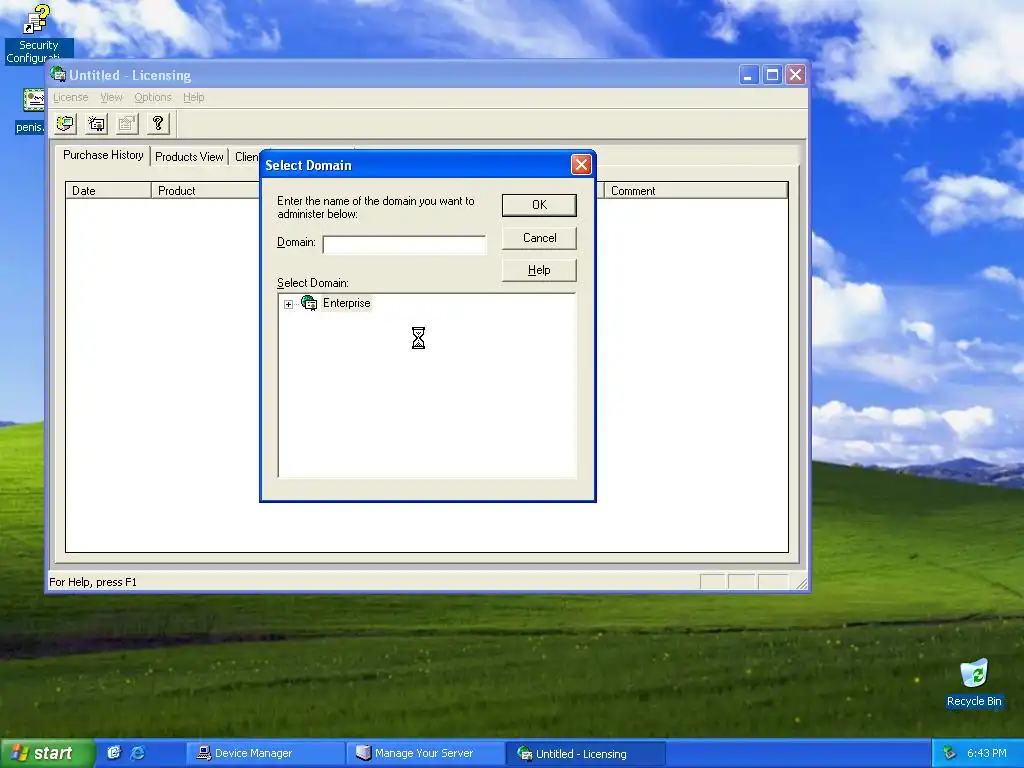Click the Show Desktop quick launch icon

114,753
